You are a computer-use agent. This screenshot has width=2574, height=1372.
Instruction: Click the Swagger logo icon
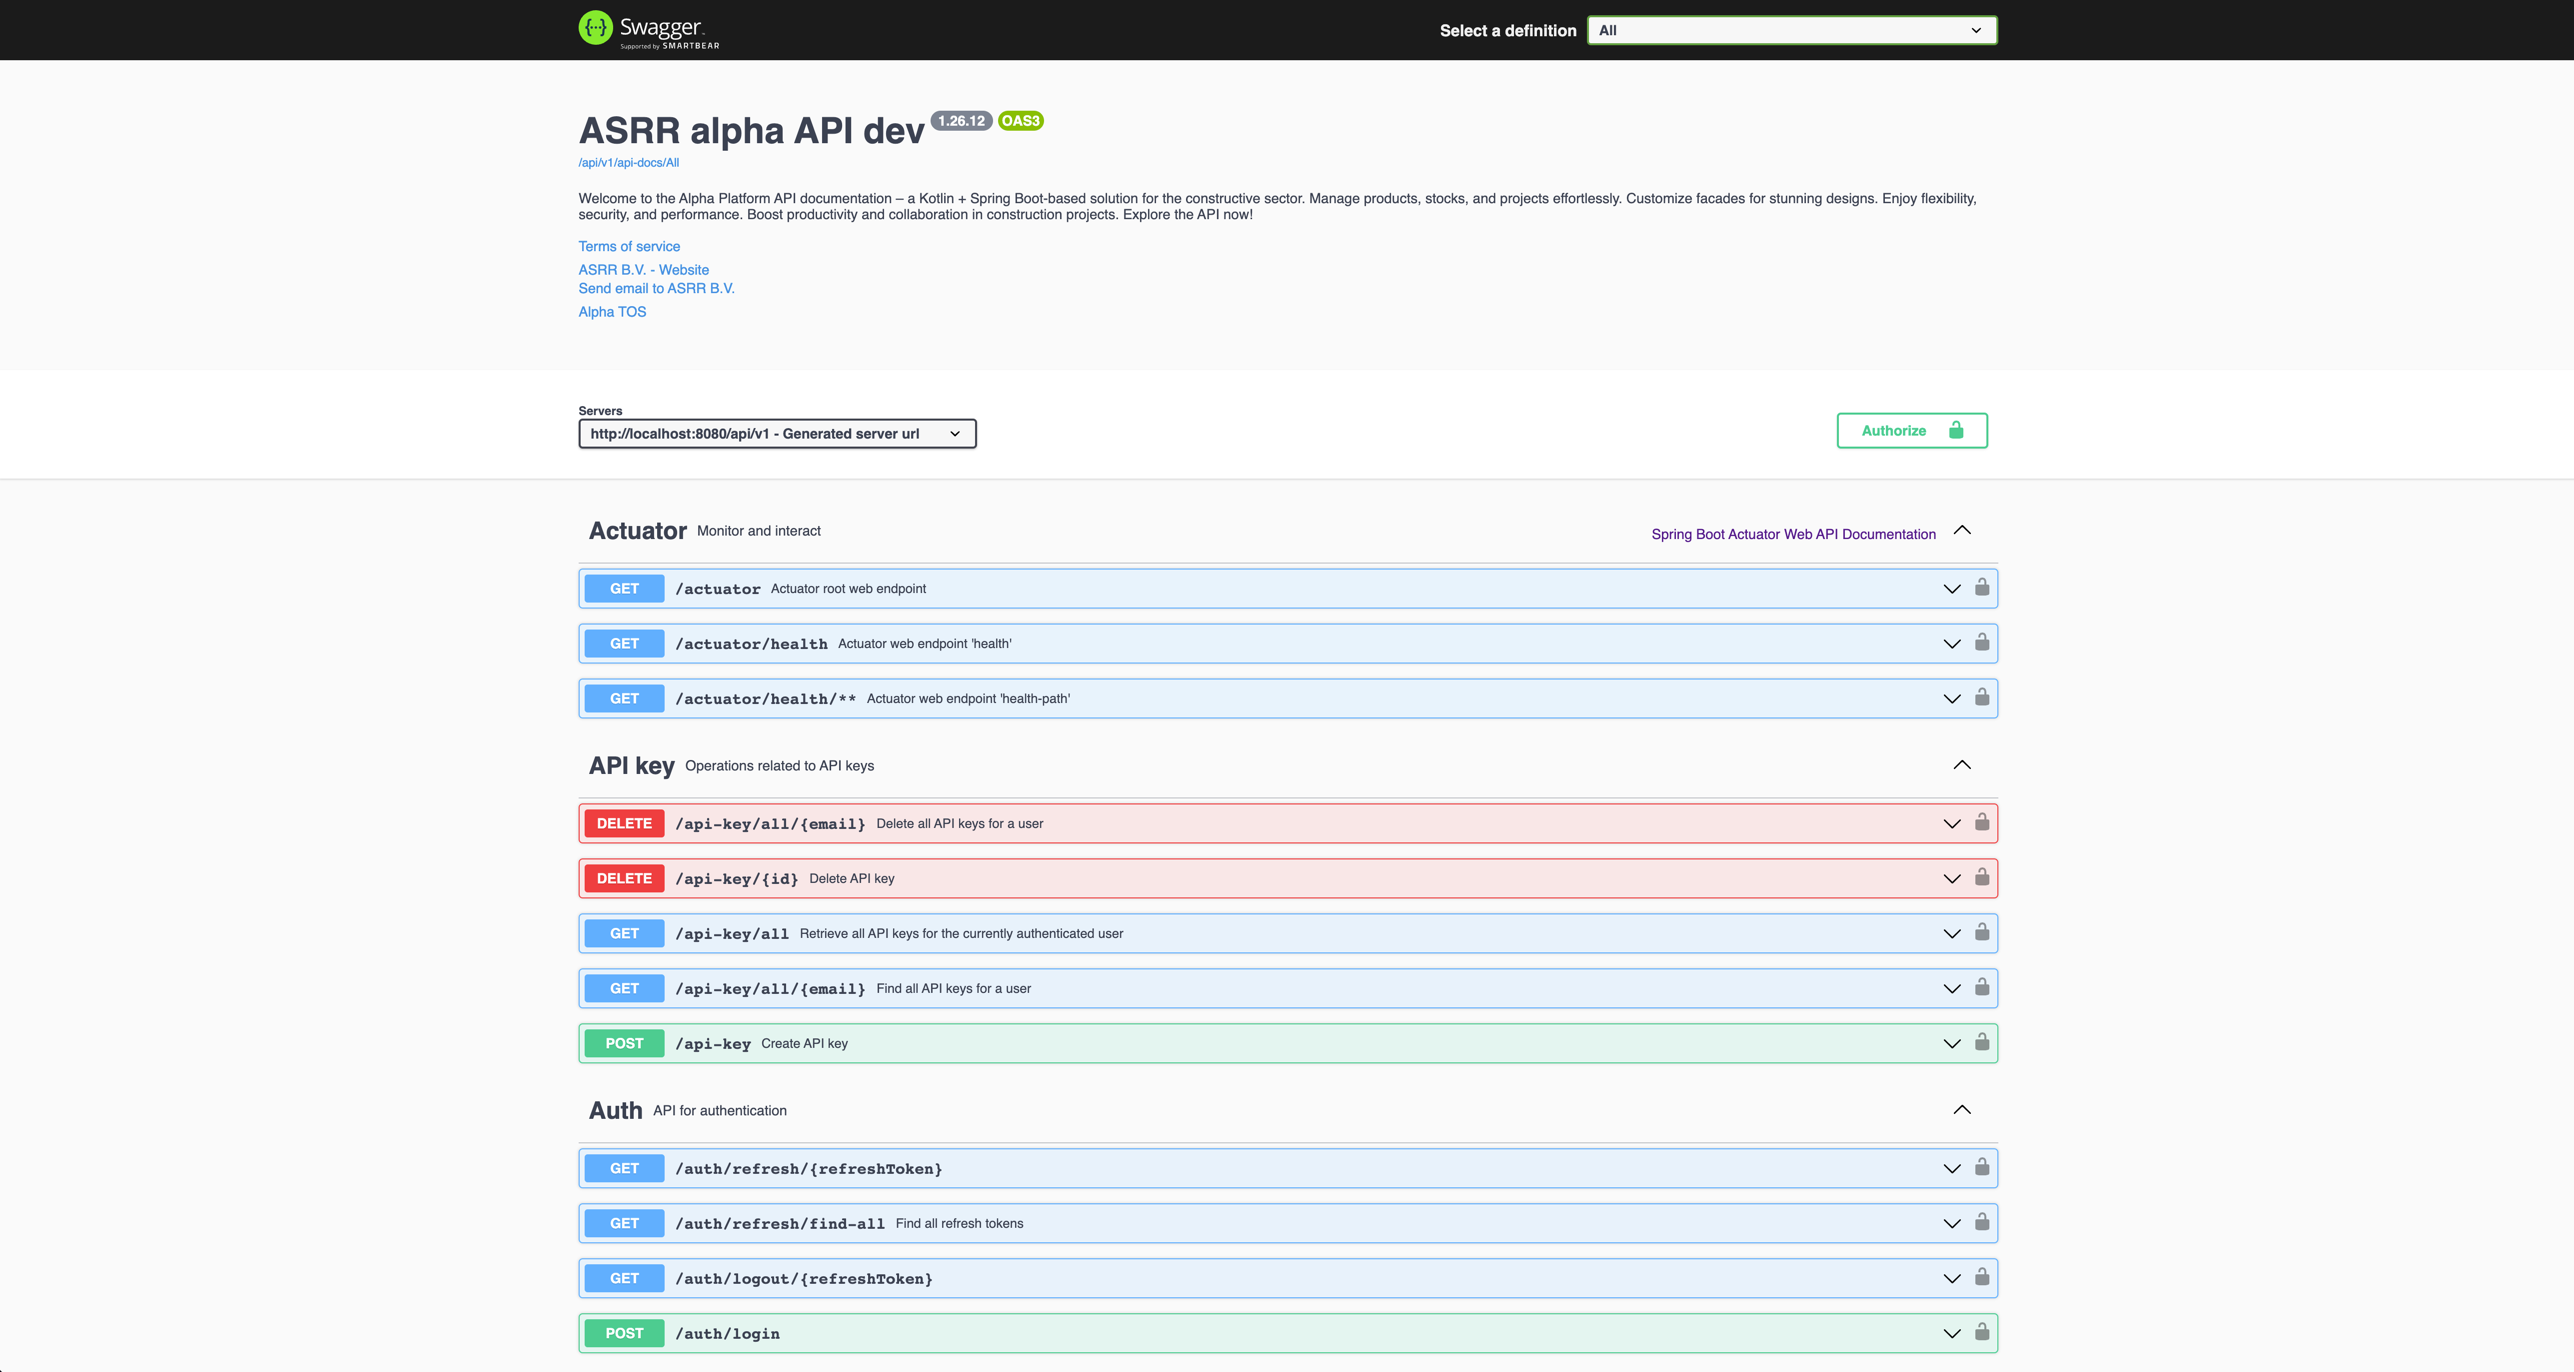pyautogui.click(x=595, y=28)
